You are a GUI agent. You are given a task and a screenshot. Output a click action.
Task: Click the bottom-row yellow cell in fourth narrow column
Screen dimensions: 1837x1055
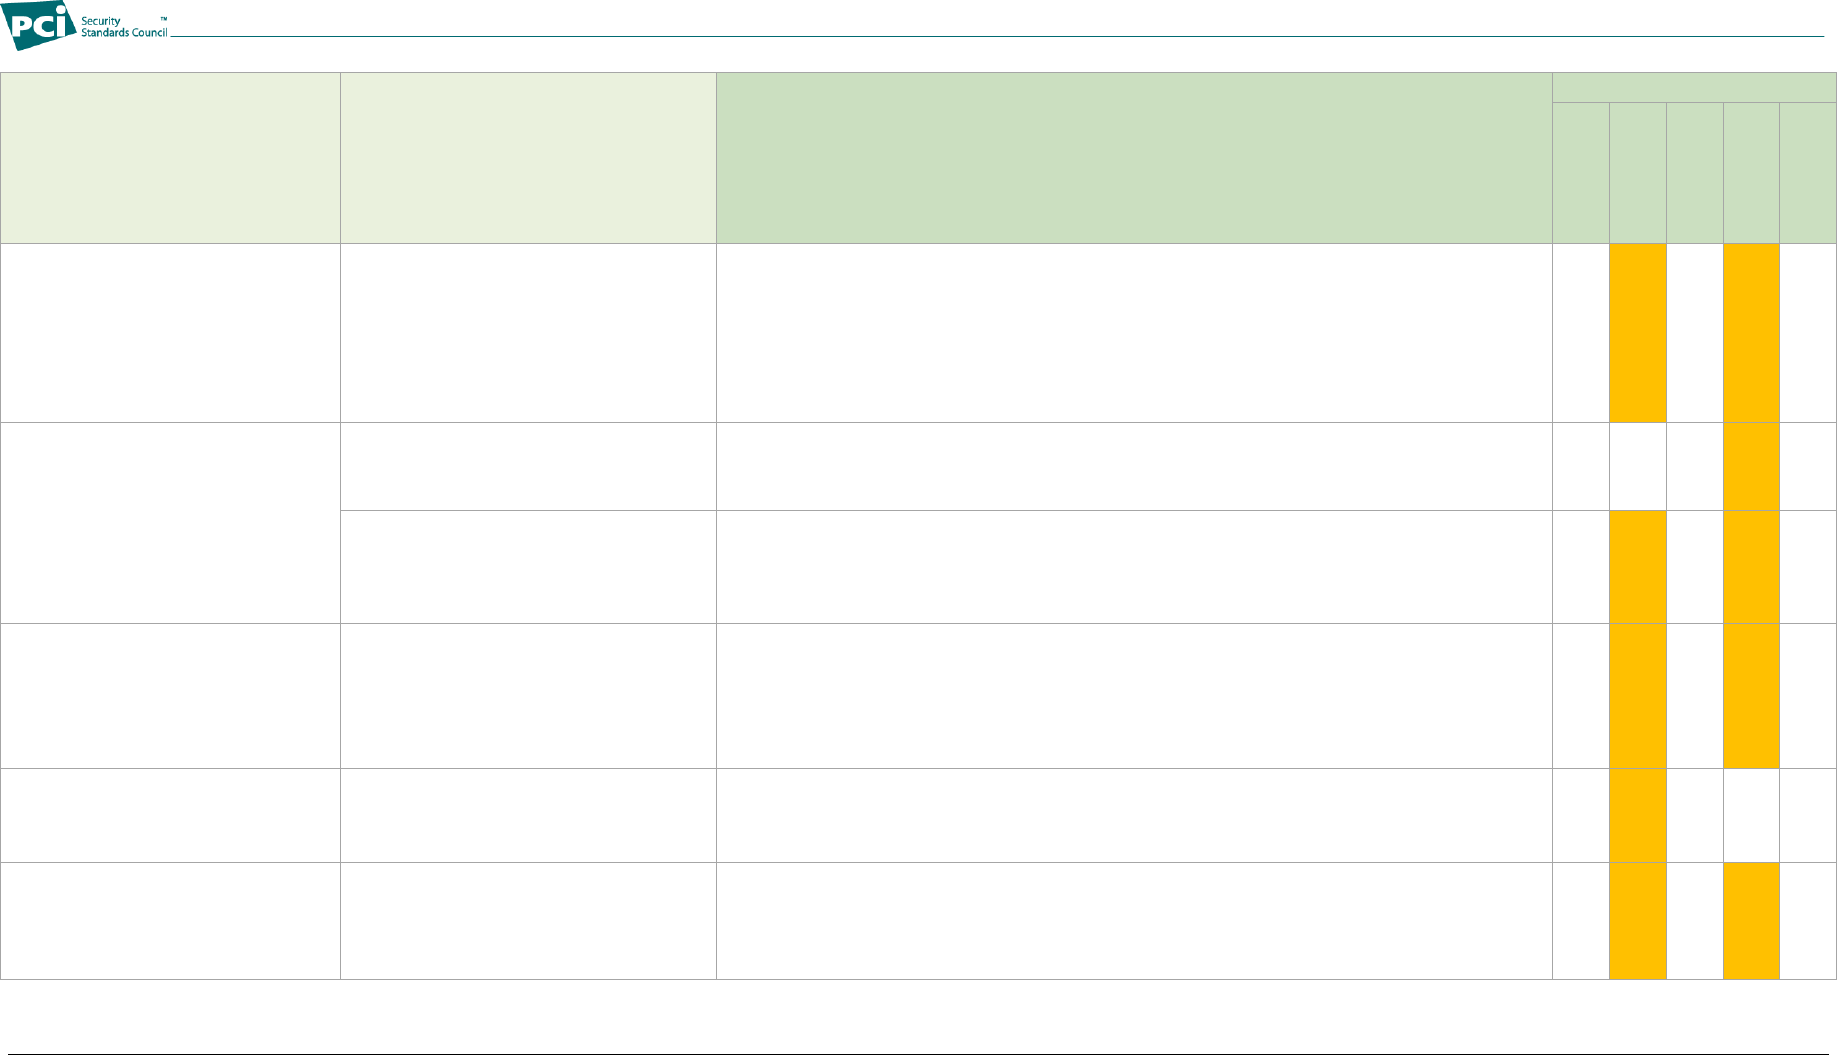pyautogui.click(x=1751, y=921)
